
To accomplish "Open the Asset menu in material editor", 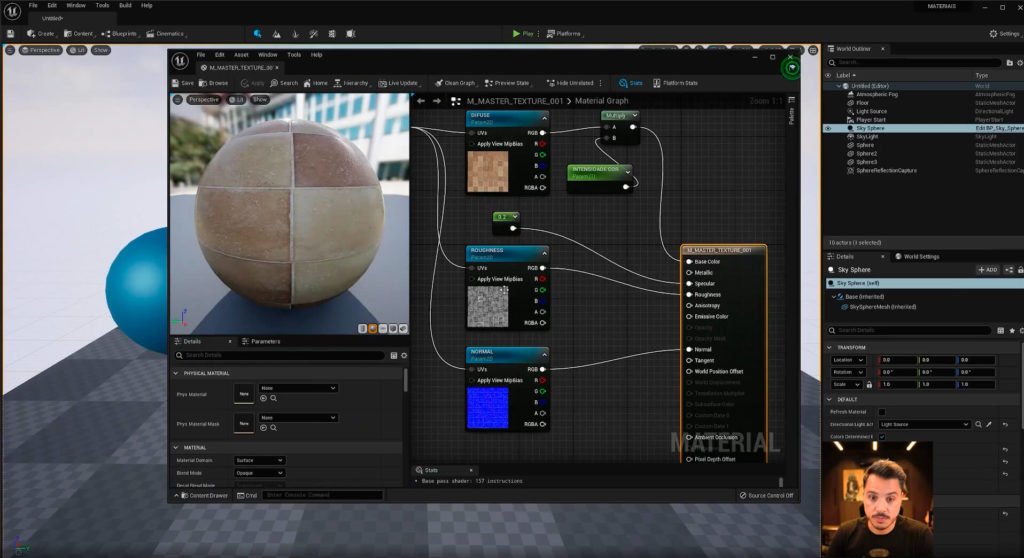I will 241,55.
